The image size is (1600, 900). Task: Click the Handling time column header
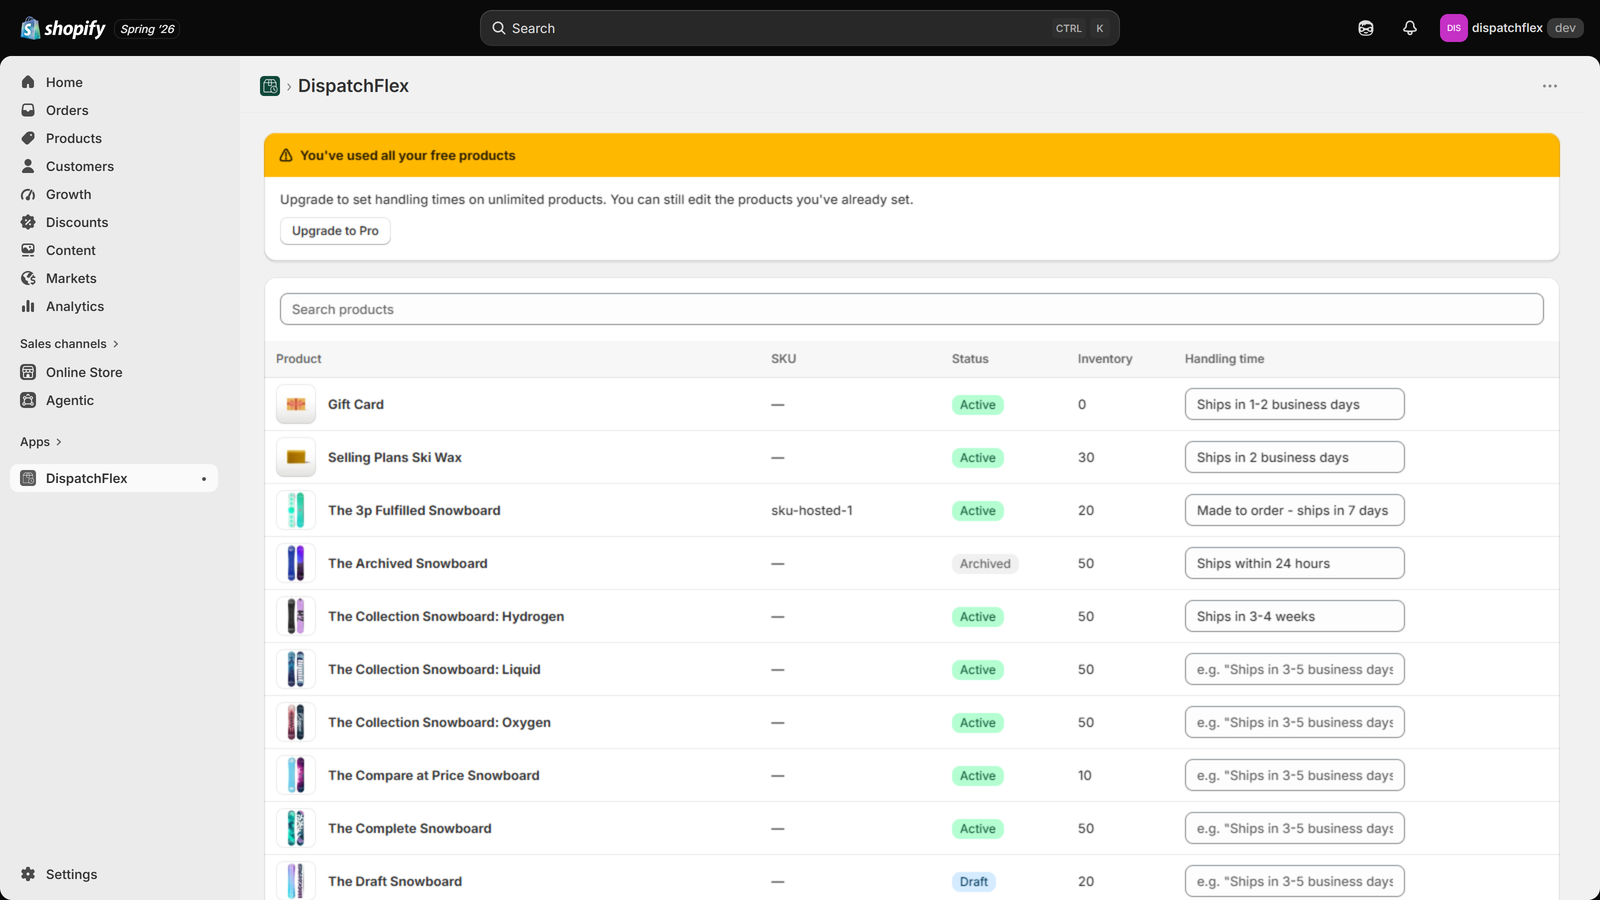[x=1224, y=359]
